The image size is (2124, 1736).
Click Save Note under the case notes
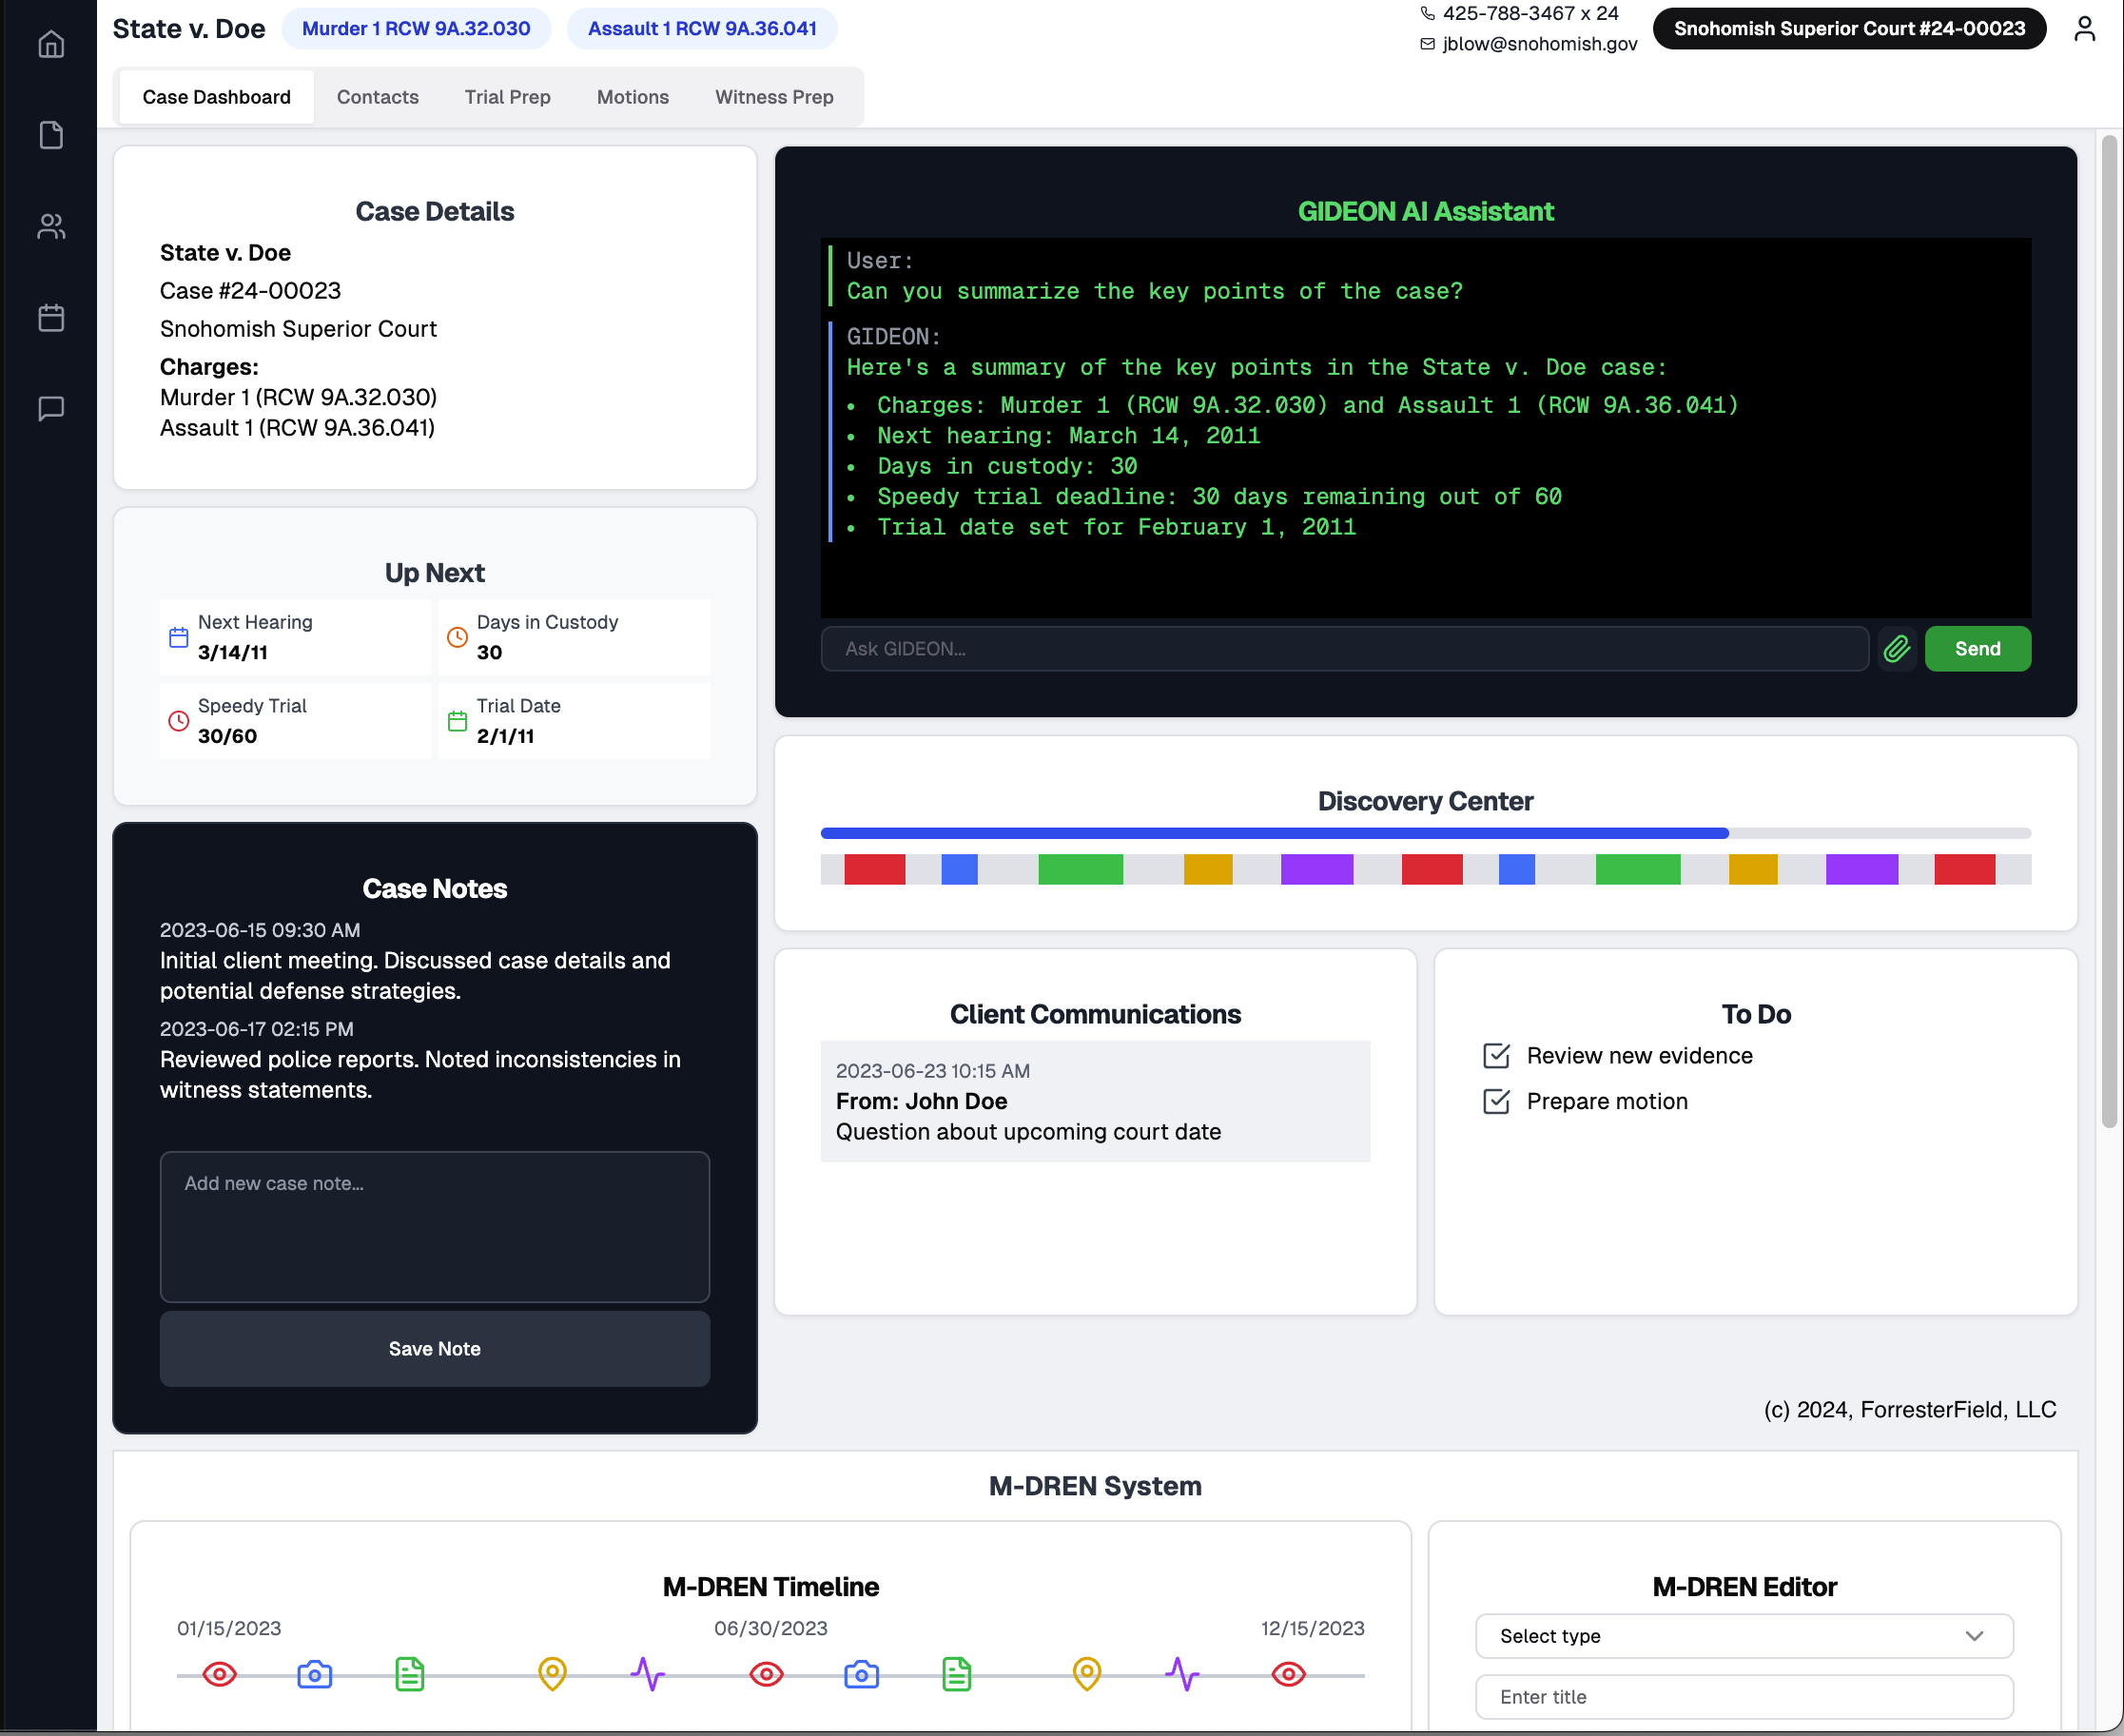434,1348
